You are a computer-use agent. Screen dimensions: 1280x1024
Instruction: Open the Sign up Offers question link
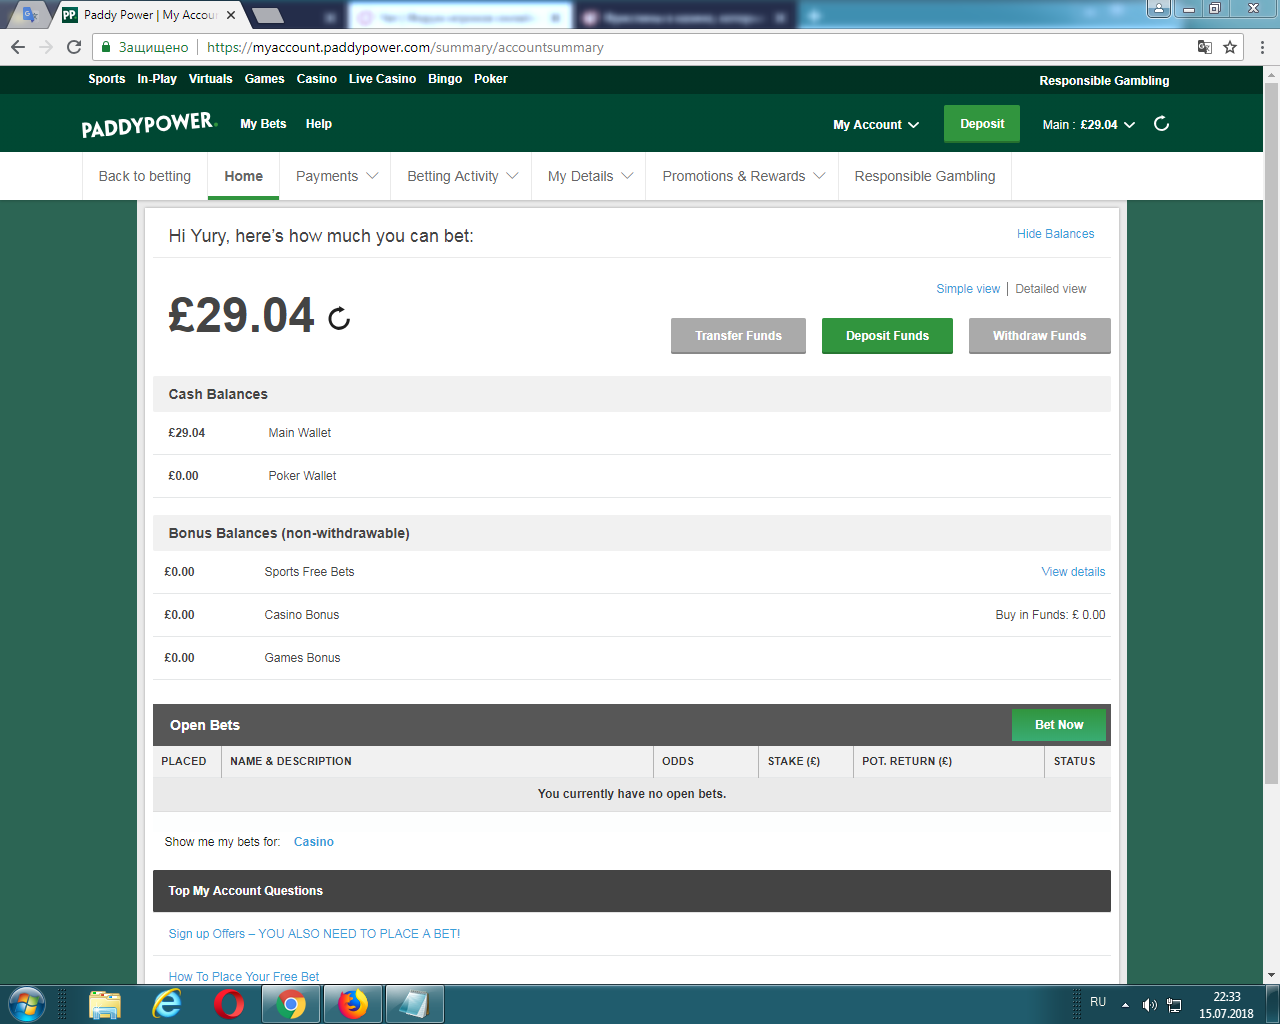pos(314,934)
